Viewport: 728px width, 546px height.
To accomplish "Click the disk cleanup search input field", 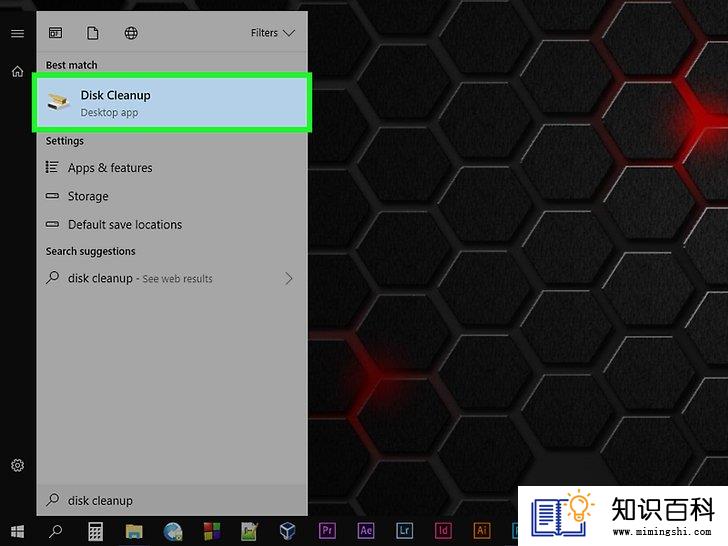I will (172, 500).
